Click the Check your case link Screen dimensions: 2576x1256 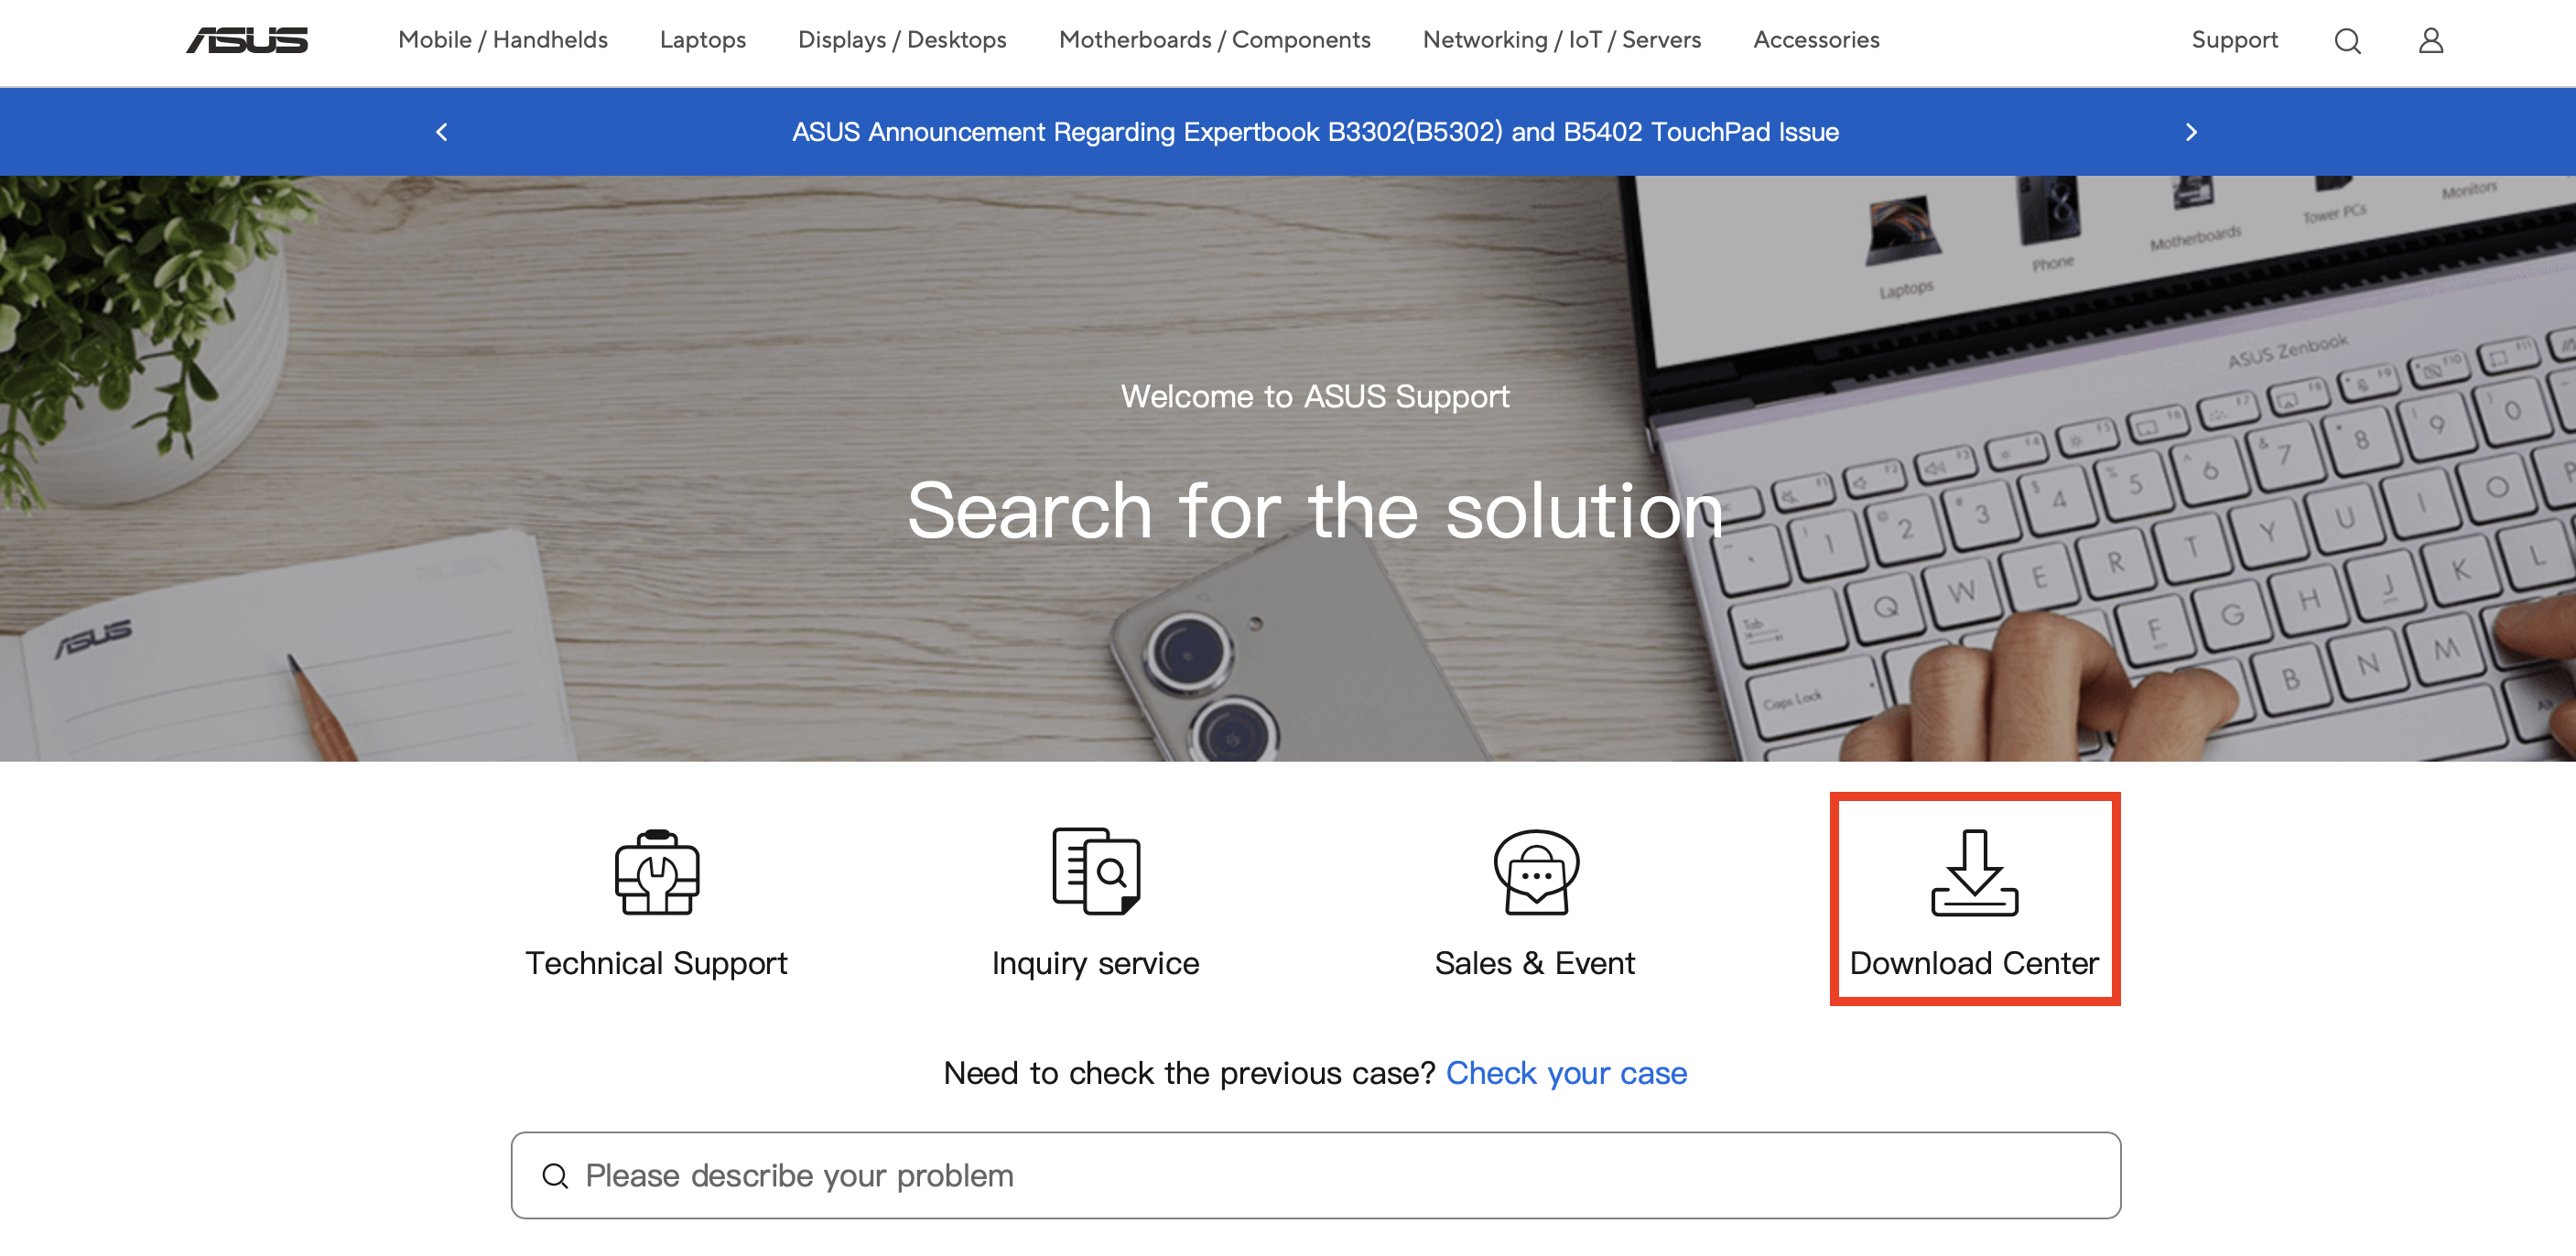tap(1566, 1073)
